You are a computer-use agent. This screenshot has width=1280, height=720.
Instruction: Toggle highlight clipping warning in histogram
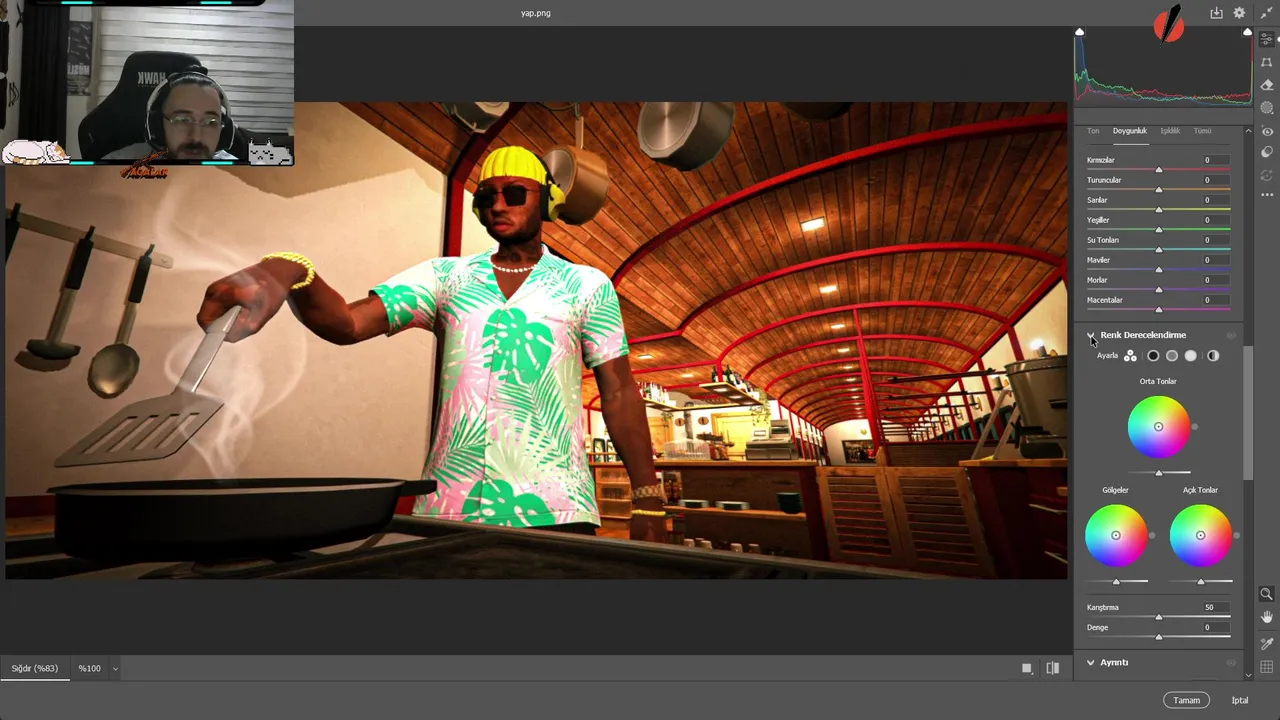click(x=1247, y=33)
